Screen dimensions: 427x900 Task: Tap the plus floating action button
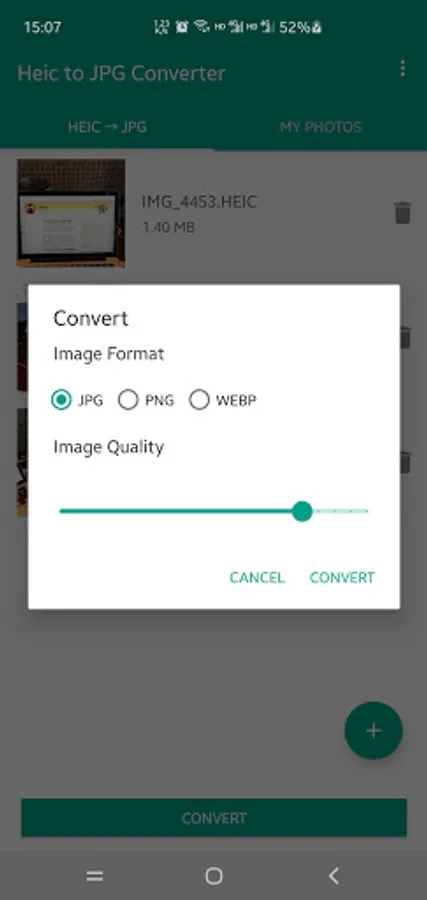tap(374, 730)
